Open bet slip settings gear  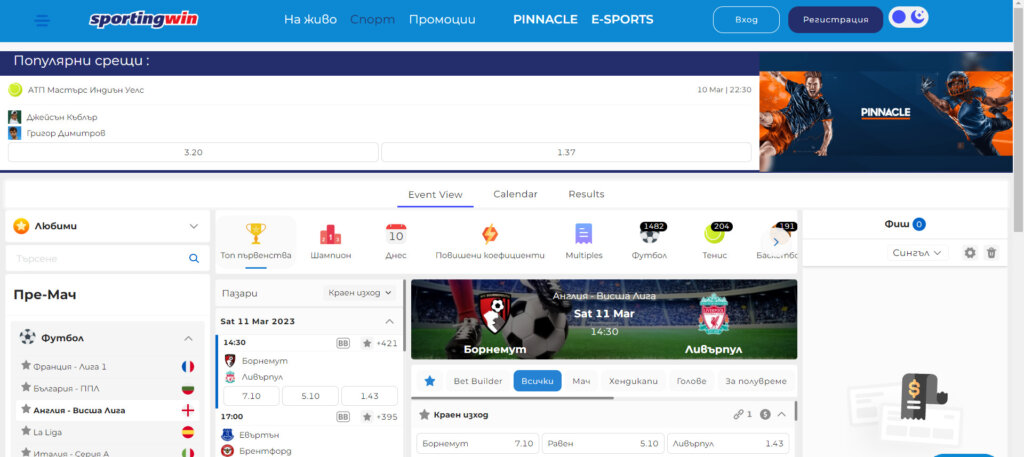[970, 253]
